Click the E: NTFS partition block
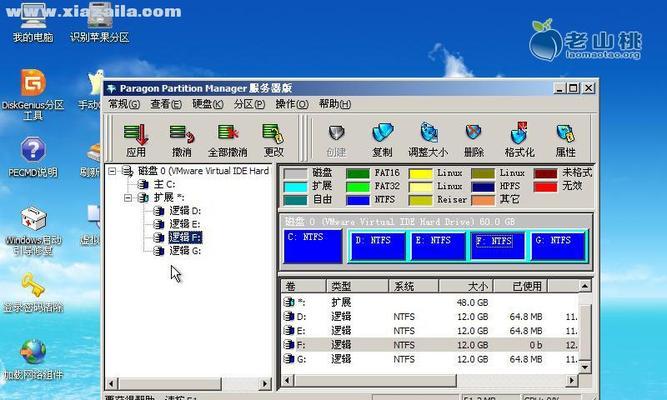Viewport: 667px width, 400px height. 438,246
